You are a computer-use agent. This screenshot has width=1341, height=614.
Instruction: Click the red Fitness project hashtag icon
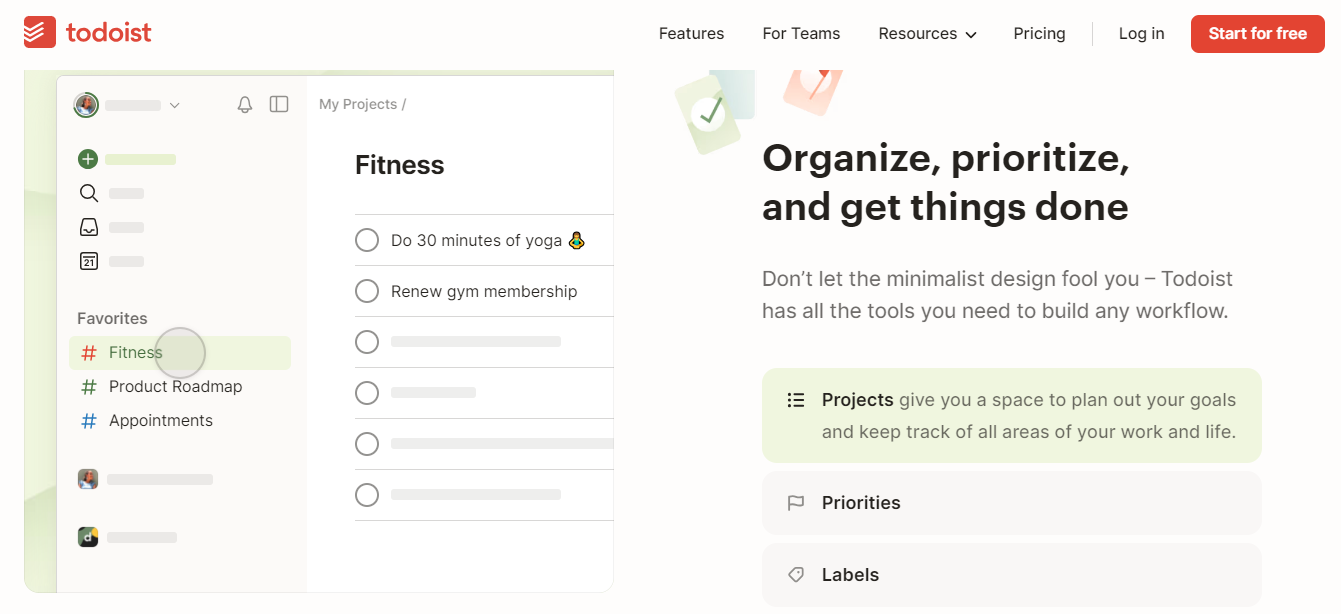(88, 352)
